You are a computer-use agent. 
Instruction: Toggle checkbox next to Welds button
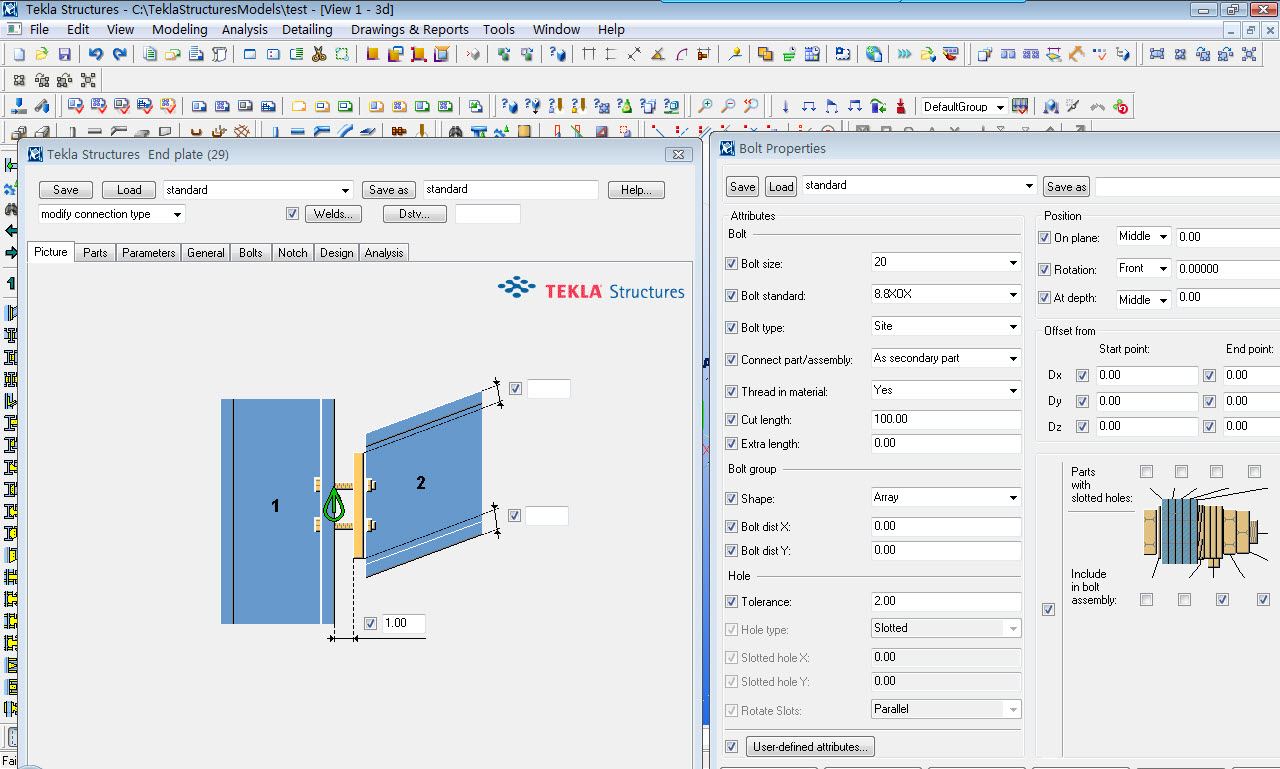point(292,214)
